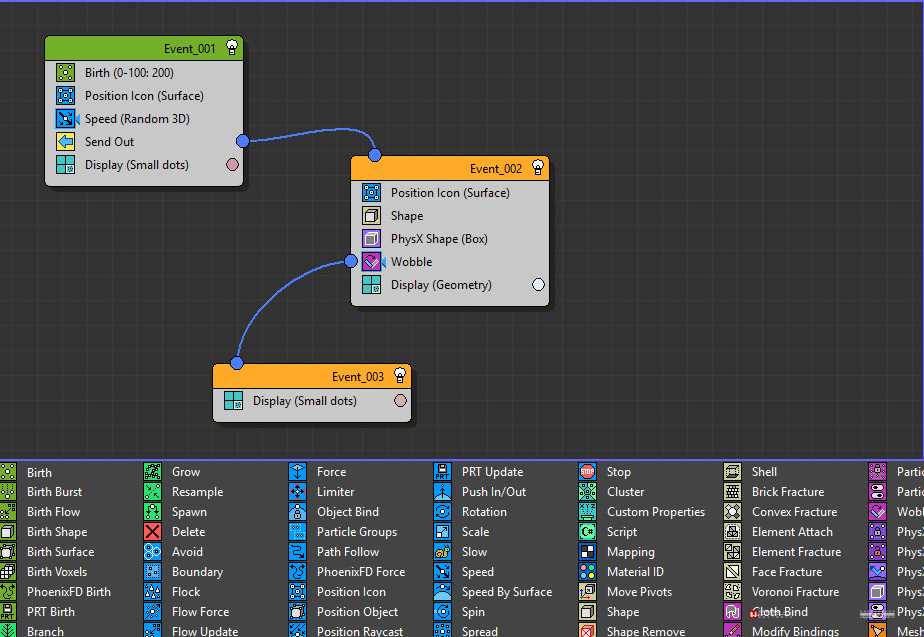Click Birth (0-100: 200) operator icon
924x637 pixels.
tap(65, 72)
